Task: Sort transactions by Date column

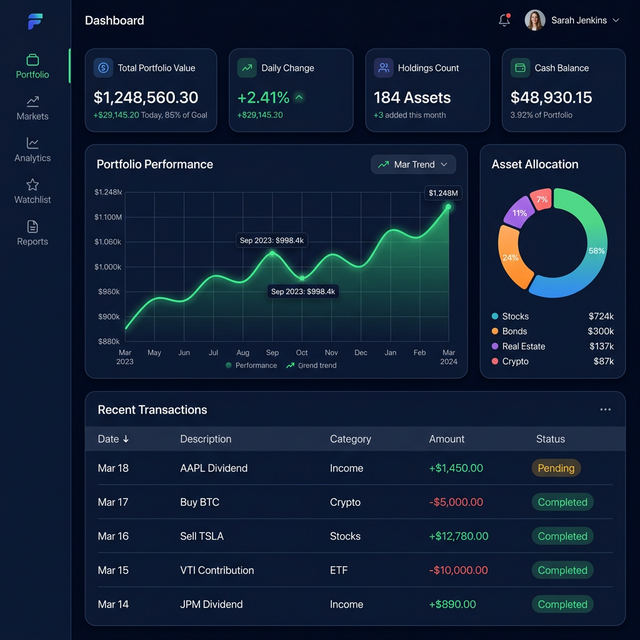Action: point(113,439)
